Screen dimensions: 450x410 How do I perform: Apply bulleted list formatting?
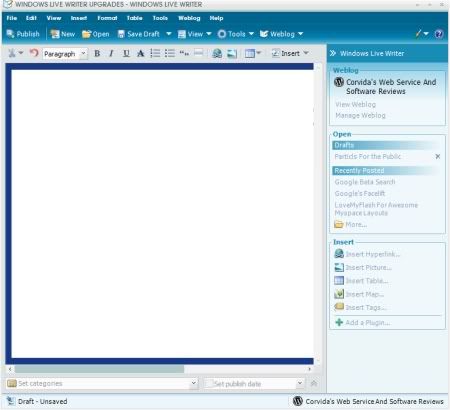point(170,53)
